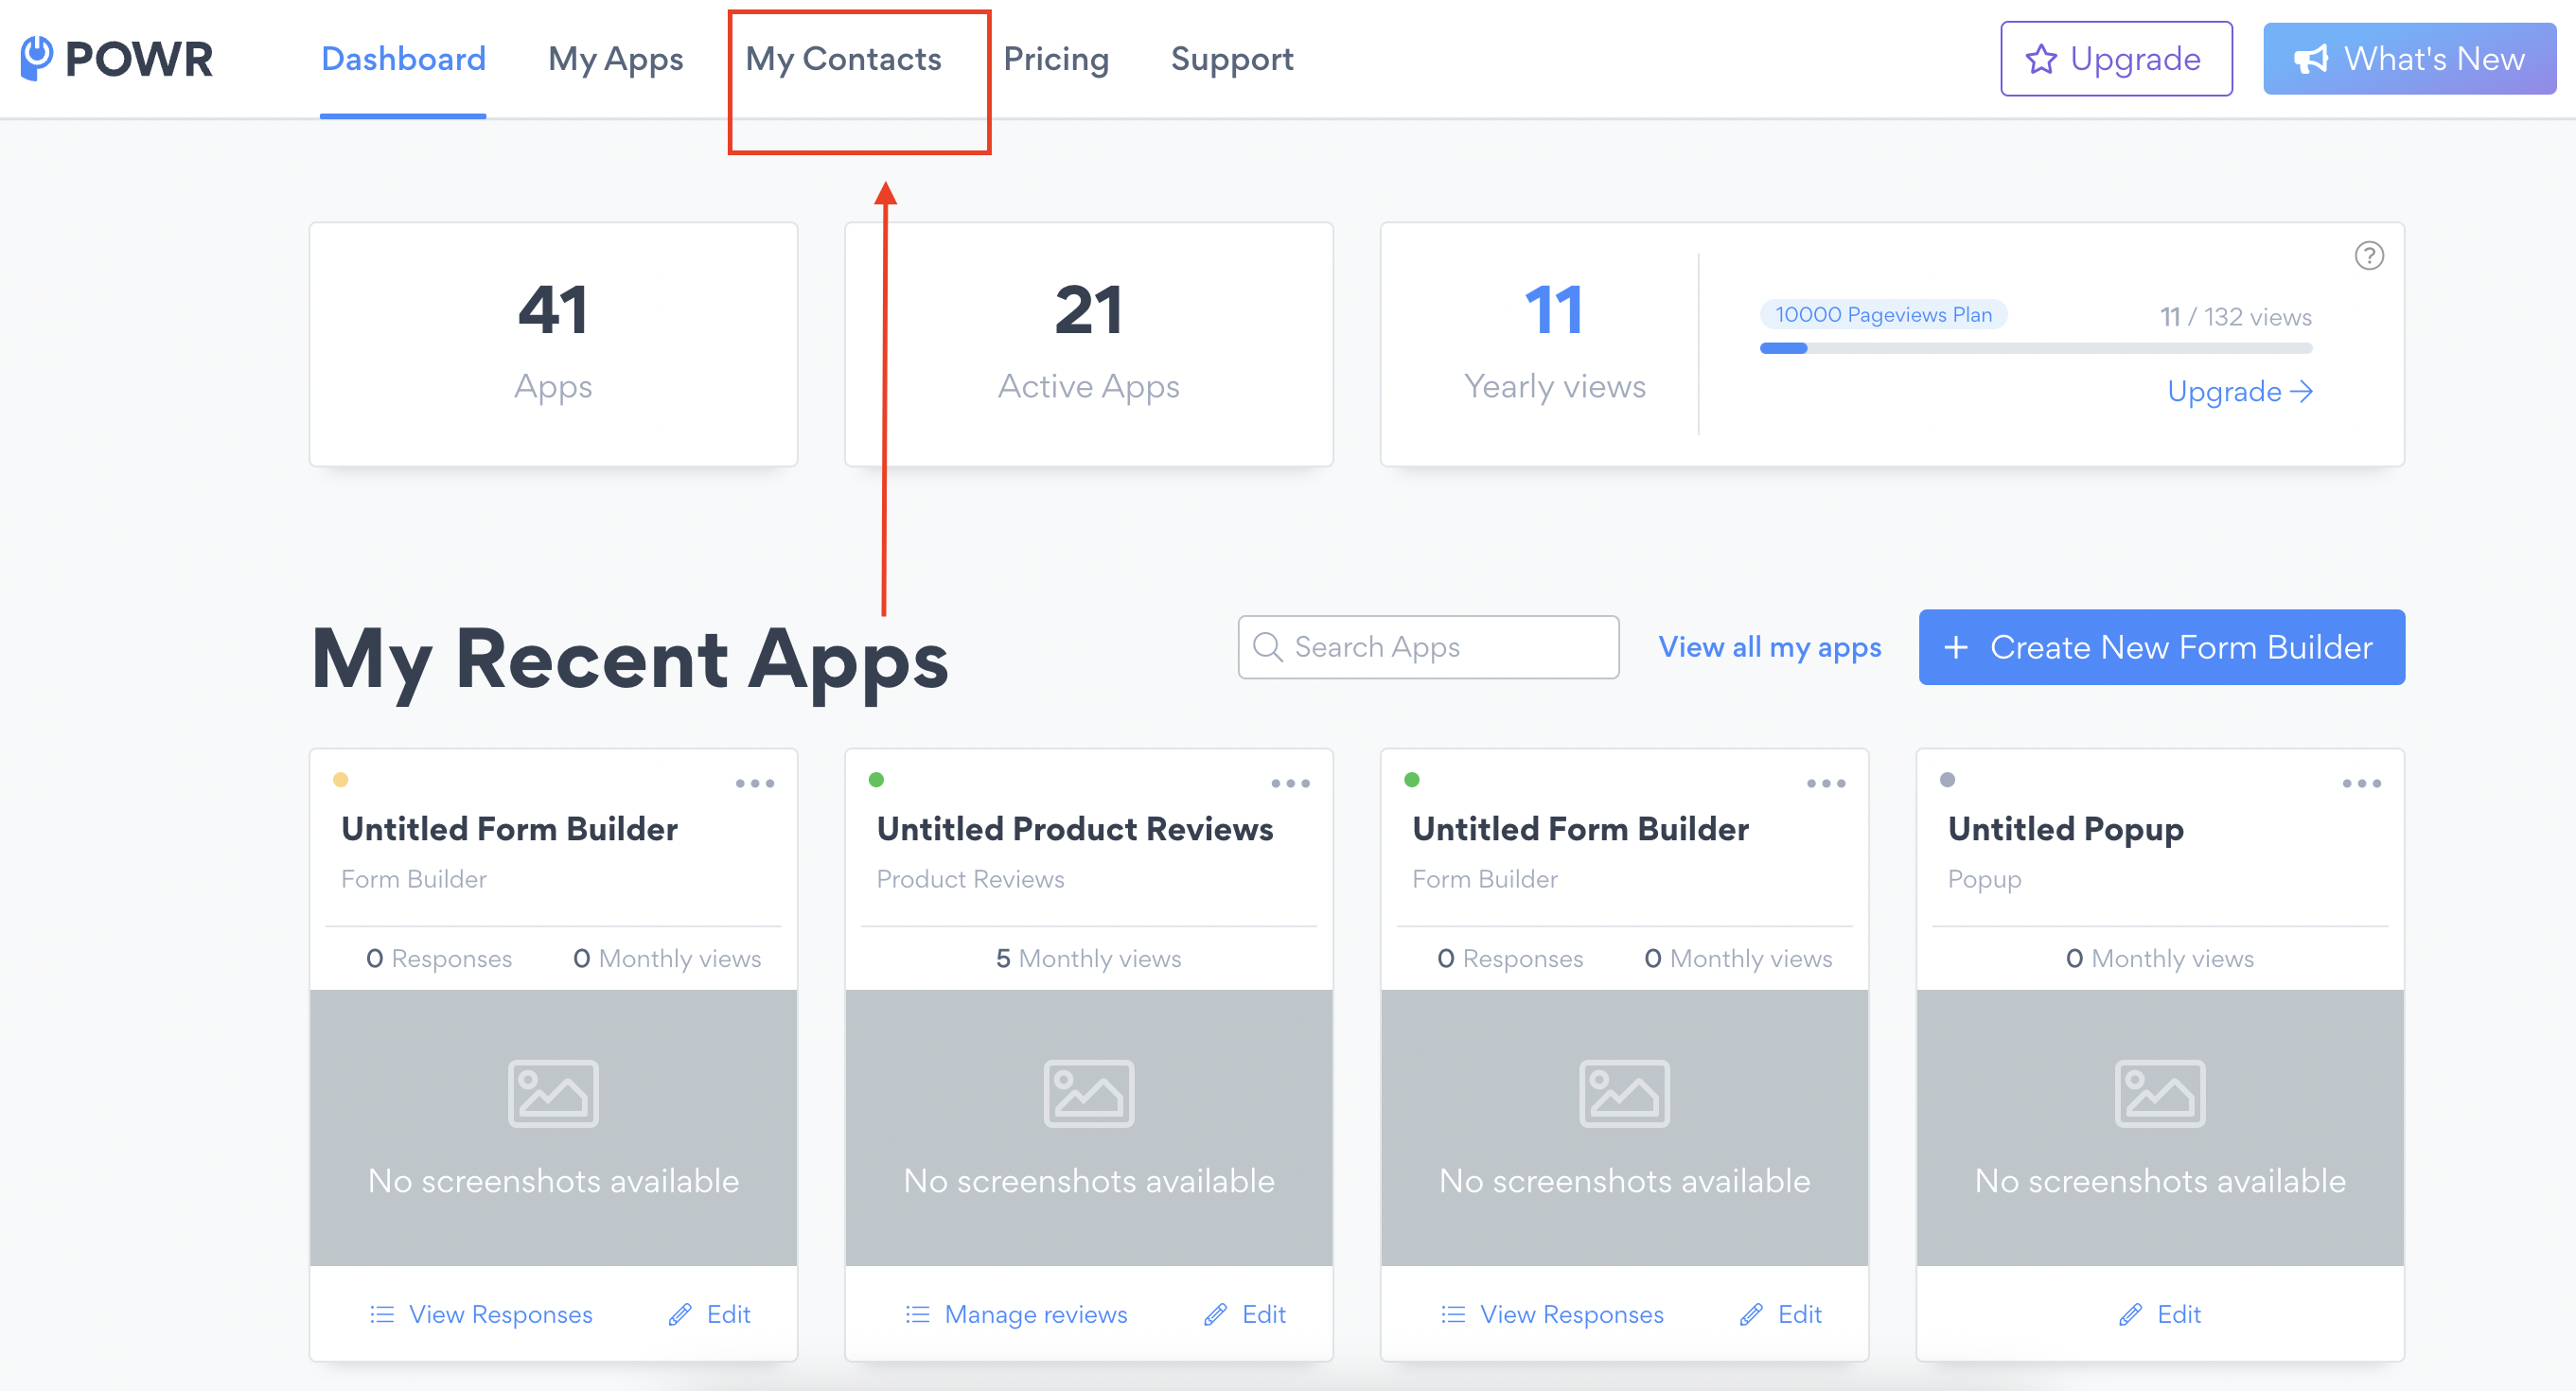Click Manage reviews on Product Reviews card
Image resolution: width=2576 pixels, height=1391 pixels.
click(1017, 1313)
